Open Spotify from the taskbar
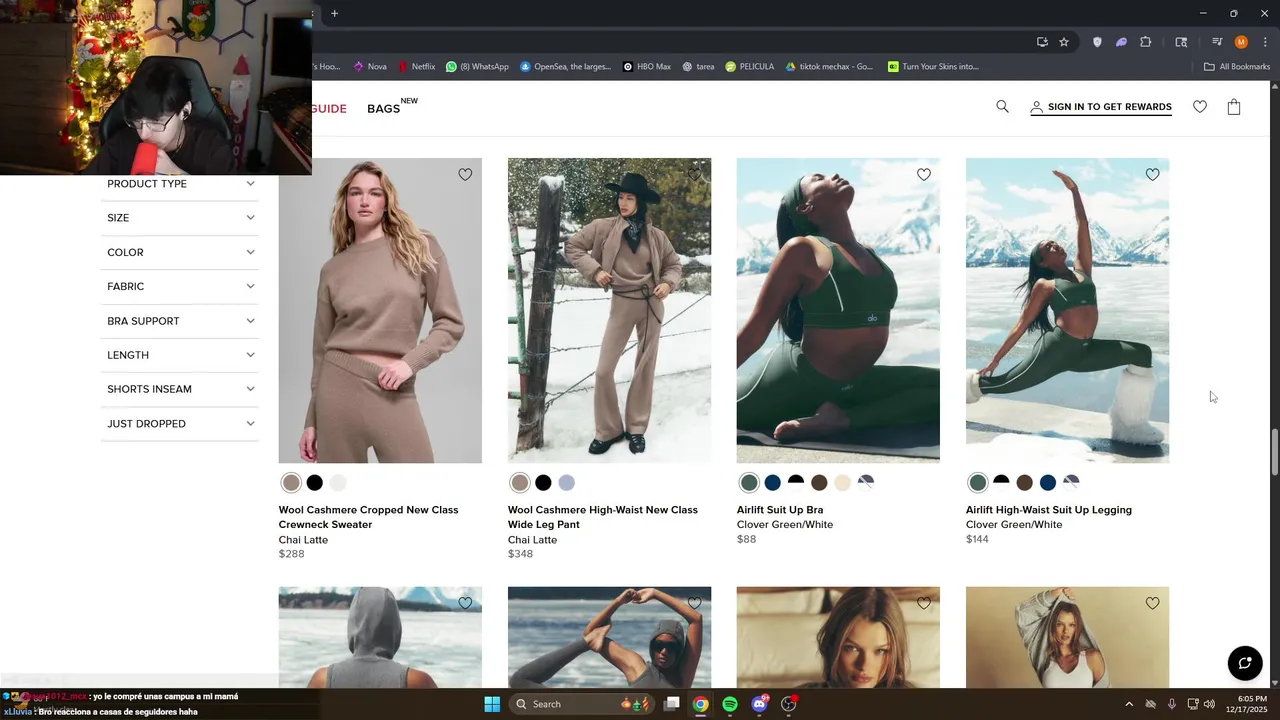The width and height of the screenshot is (1280, 720). 730,704
